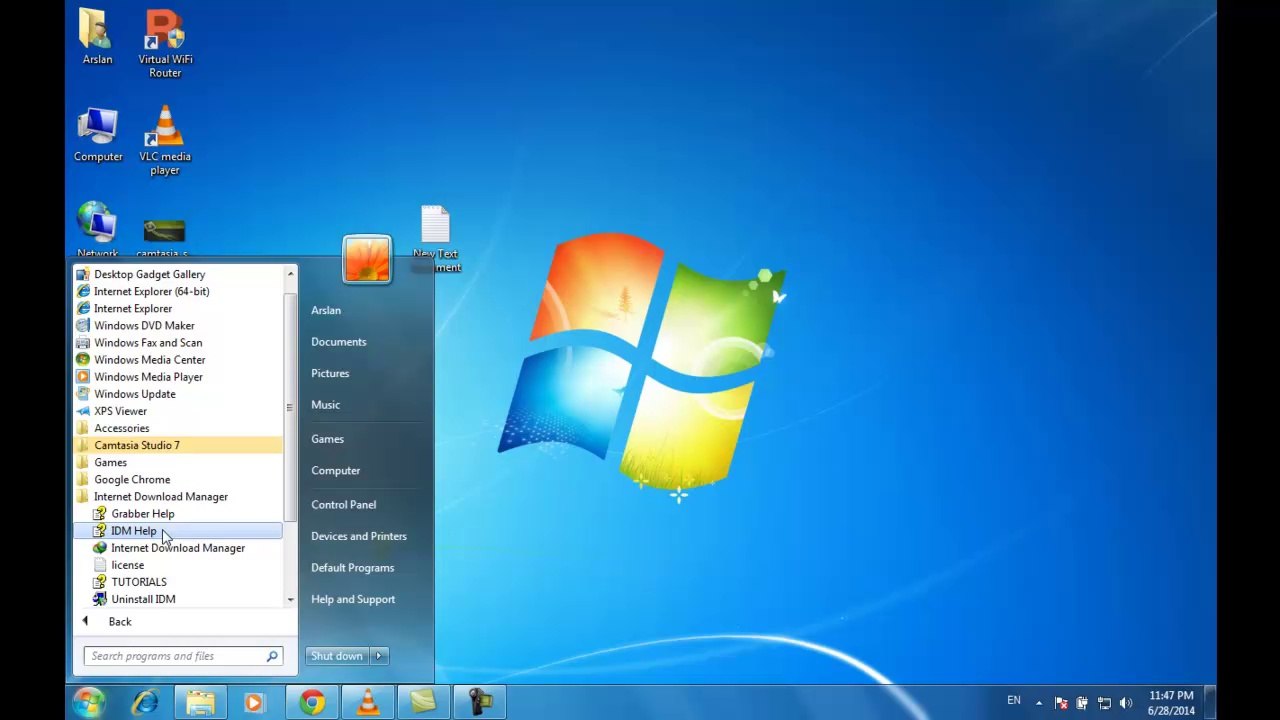Select the New Text Document desktop icon
The width and height of the screenshot is (1280, 720).
tap(436, 239)
